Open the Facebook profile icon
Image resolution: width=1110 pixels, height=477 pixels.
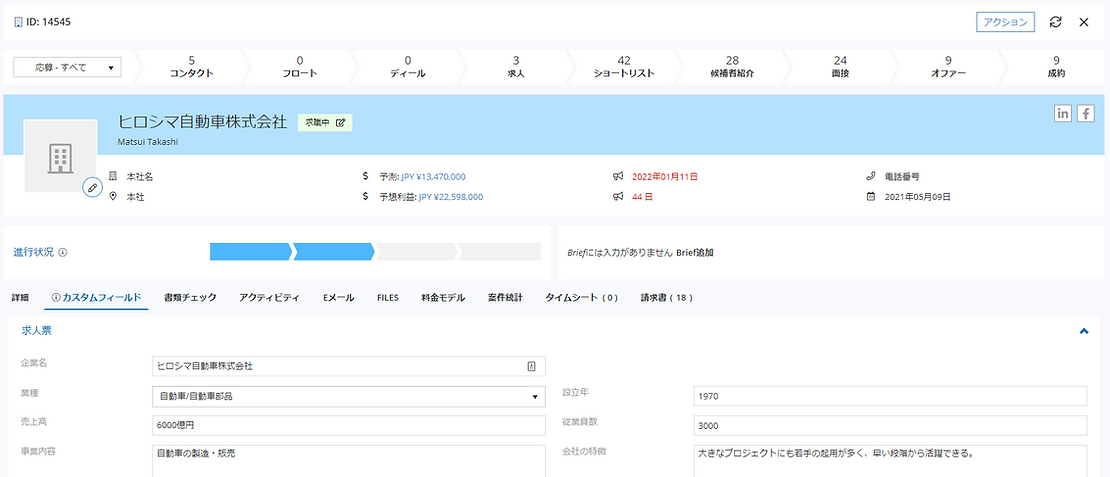1085,114
